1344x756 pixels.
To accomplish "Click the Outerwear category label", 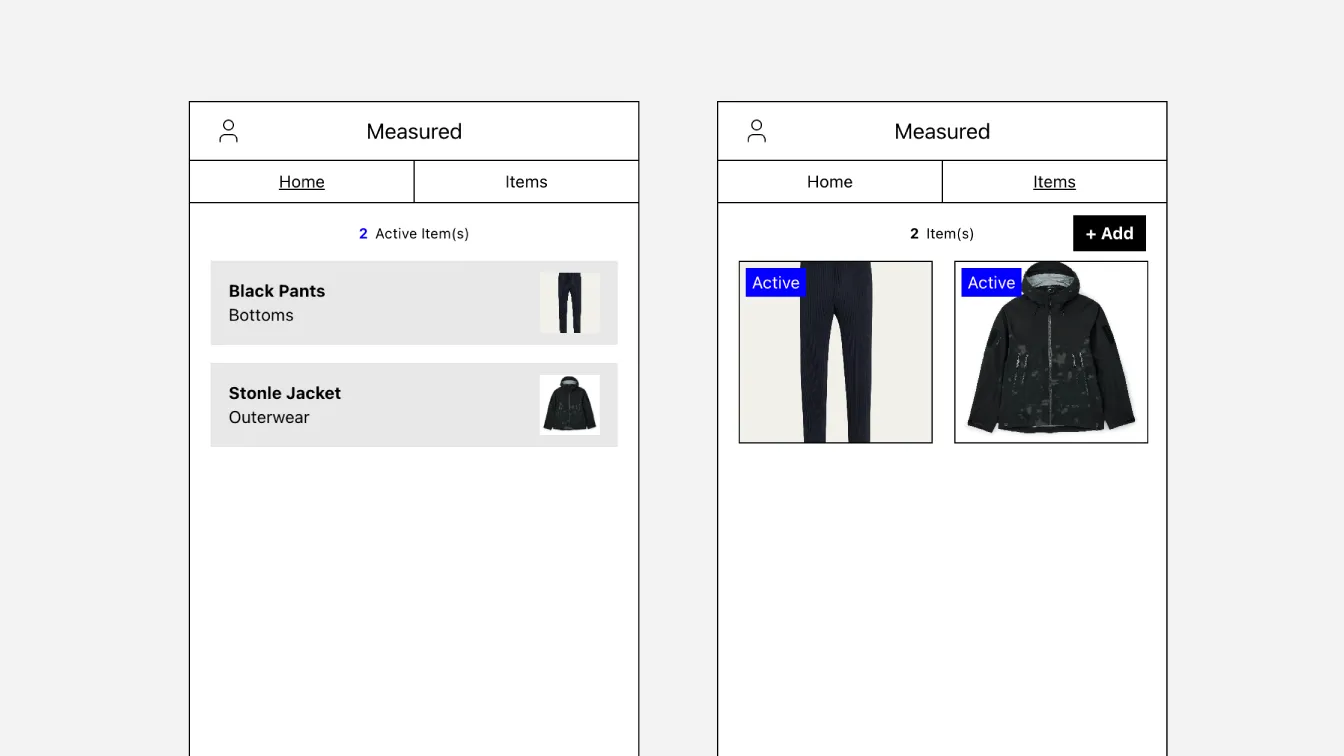I will pyautogui.click(x=269, y=417).
